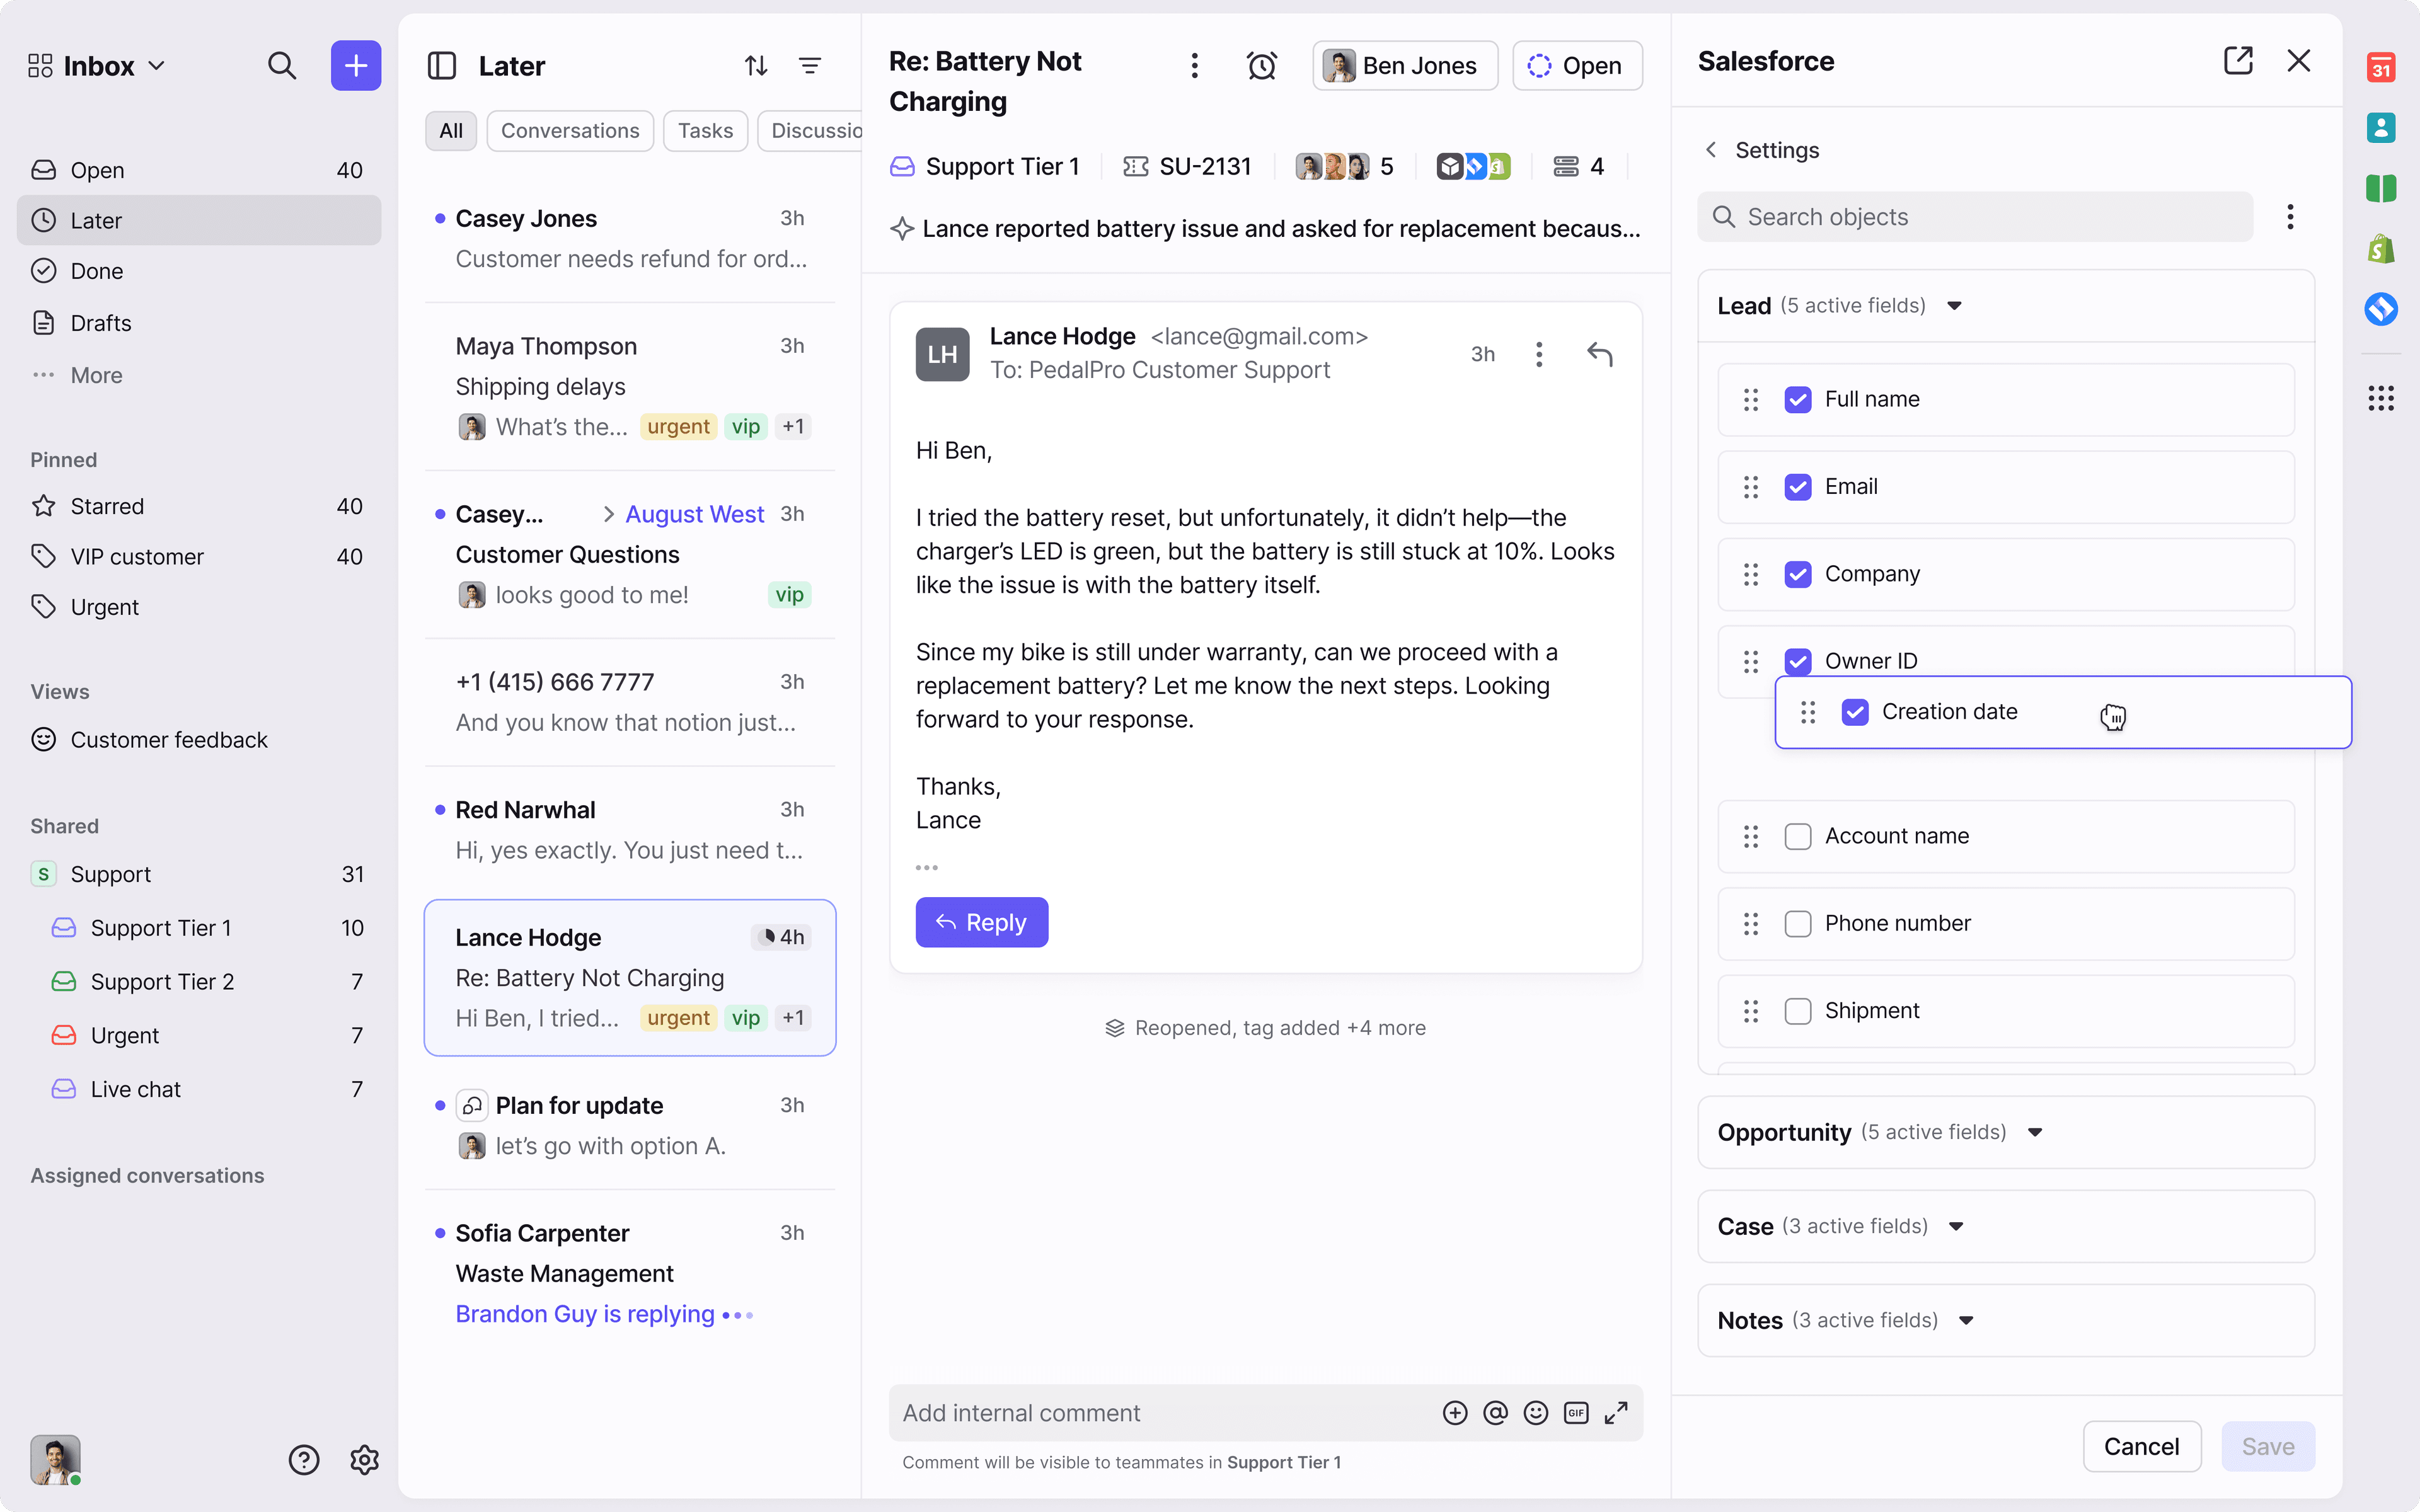
Task: Enable the Phone number field
Action: [1798, 923]
